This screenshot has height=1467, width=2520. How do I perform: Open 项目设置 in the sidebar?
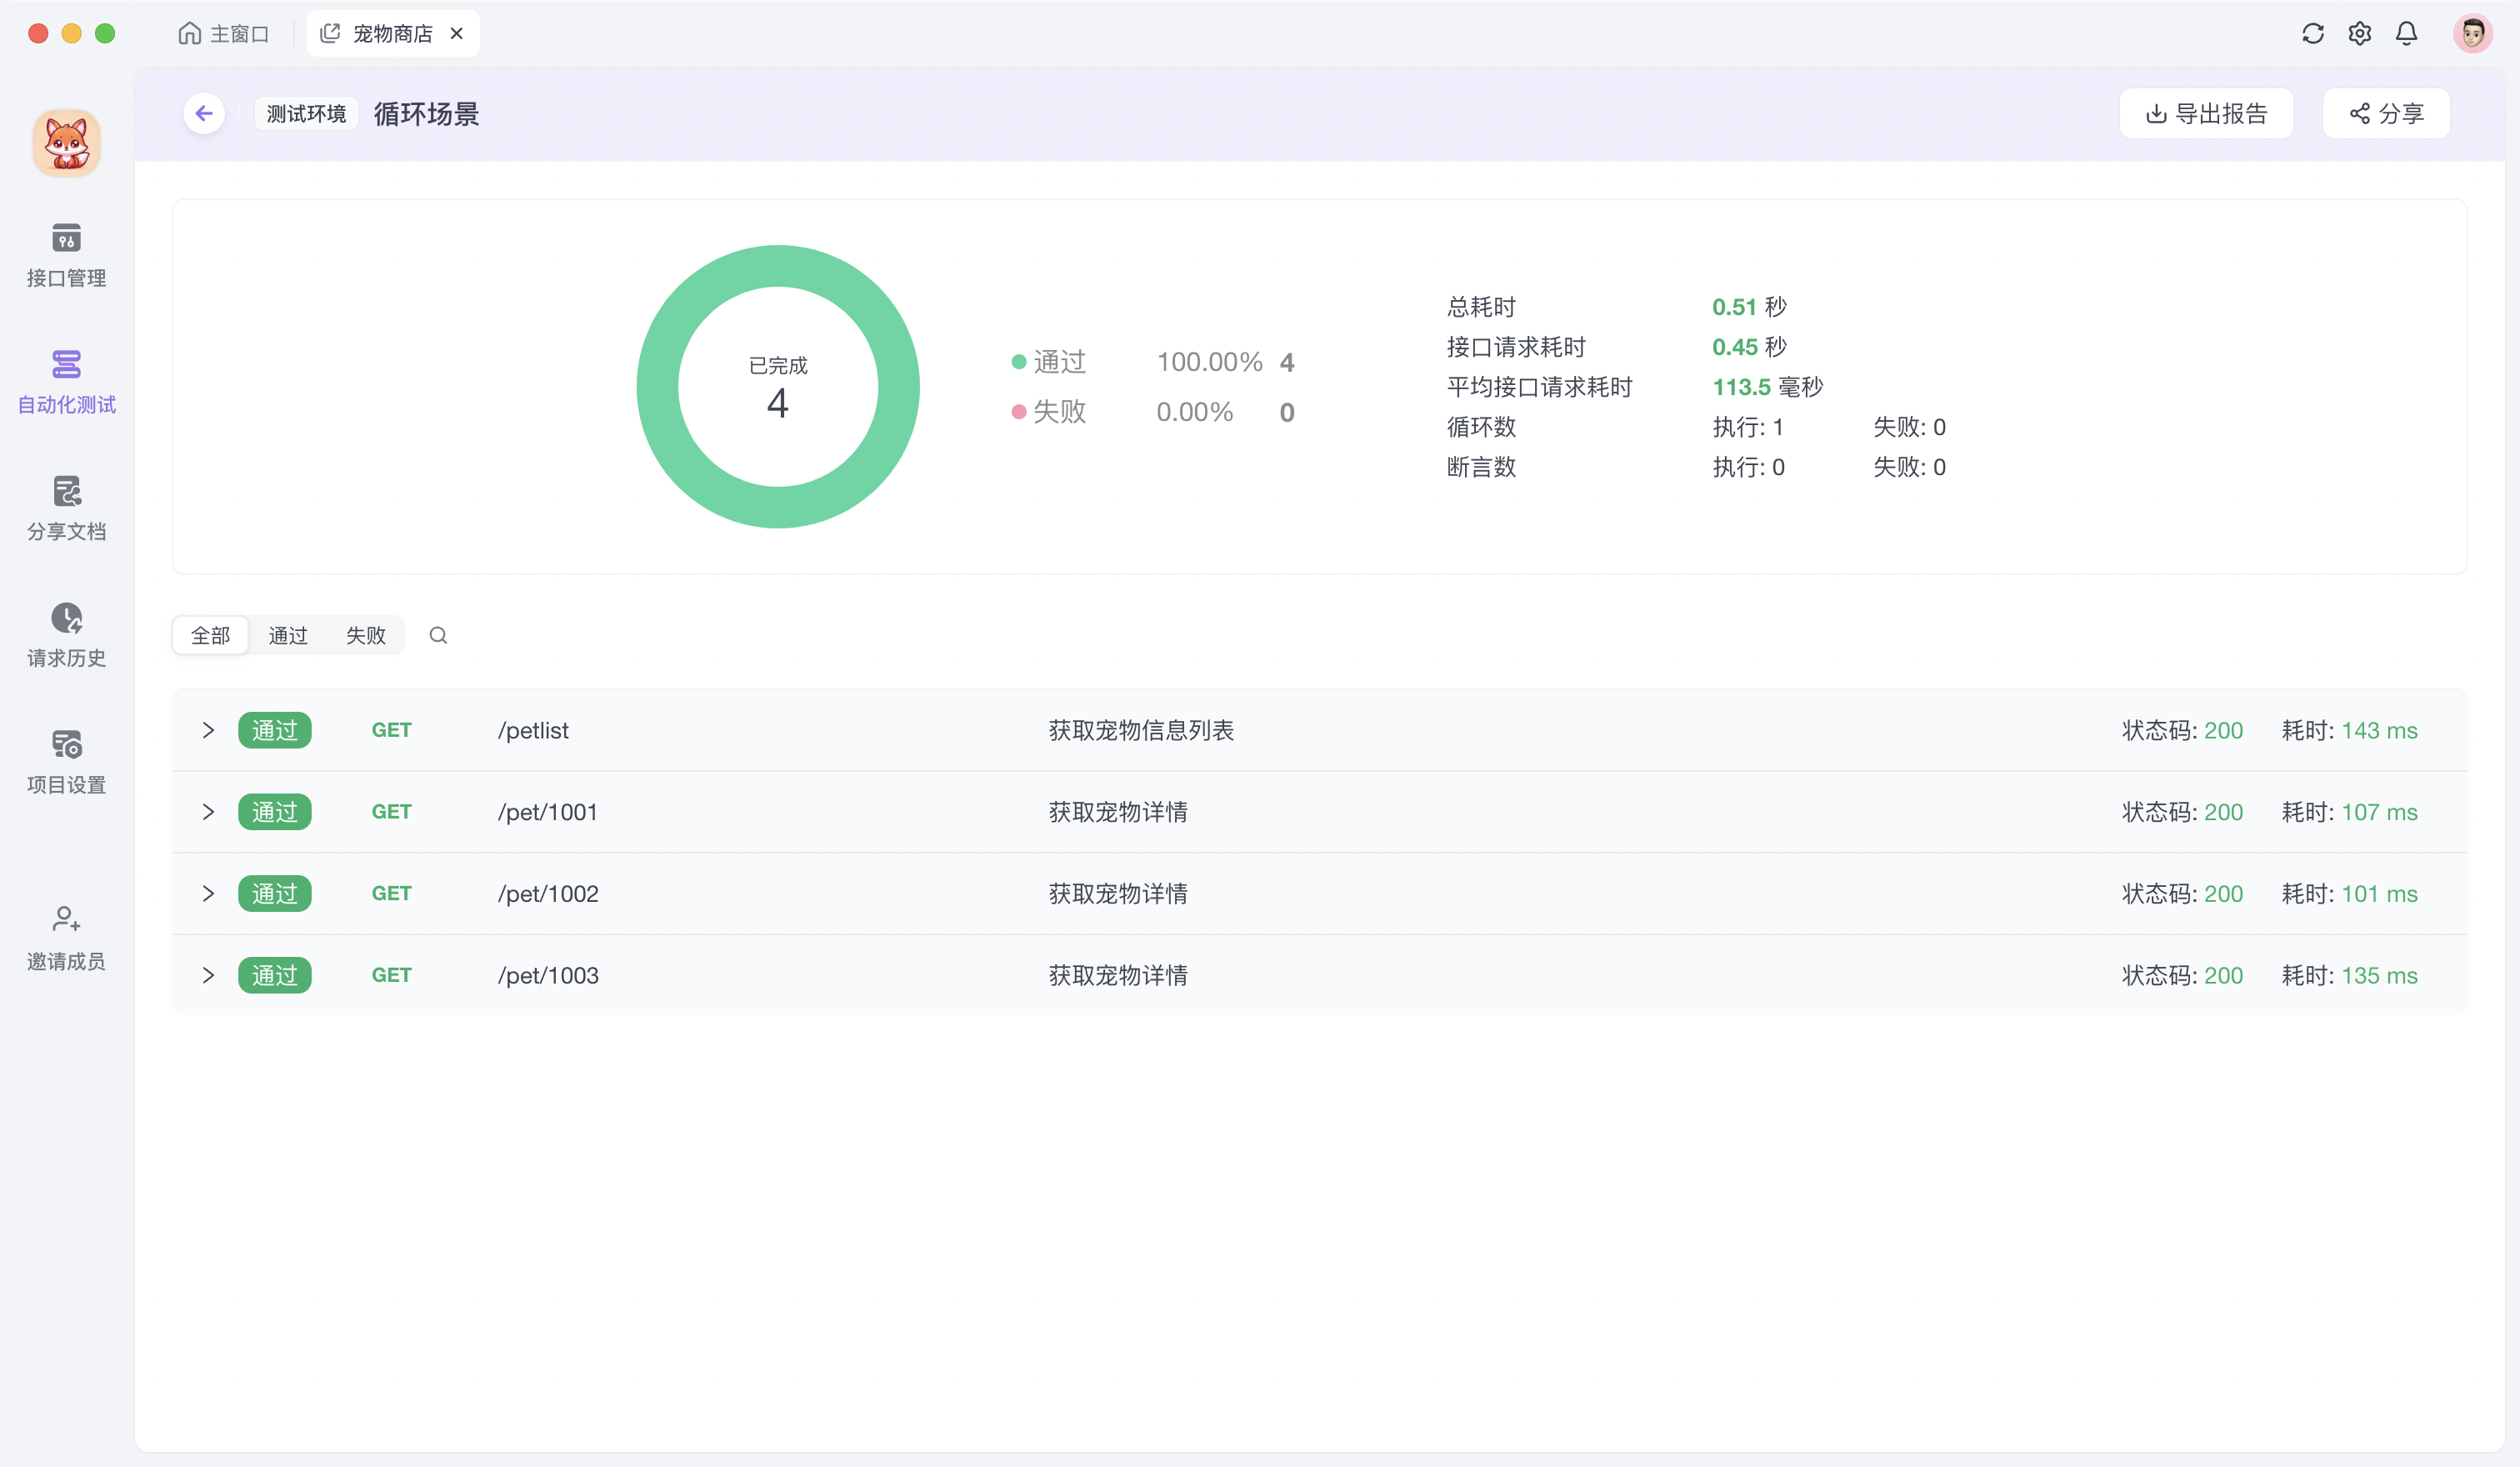point(66,762)
